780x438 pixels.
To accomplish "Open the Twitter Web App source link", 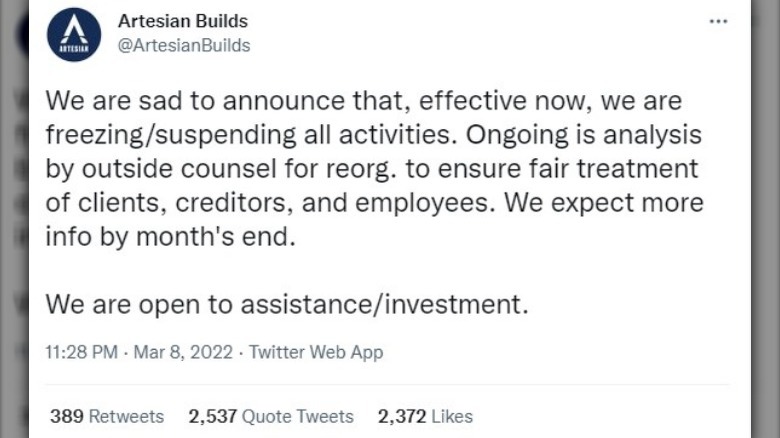I will [x=315, y=352].
